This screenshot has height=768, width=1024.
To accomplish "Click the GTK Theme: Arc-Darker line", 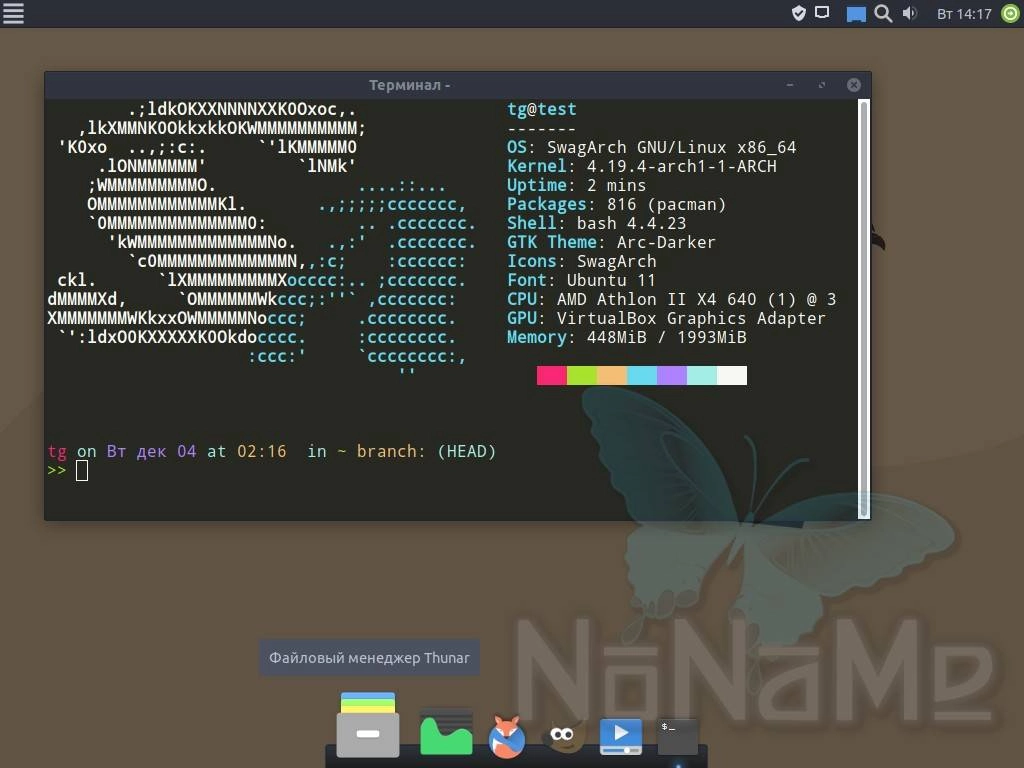I will pyautogui.click(x=611, y=242).
